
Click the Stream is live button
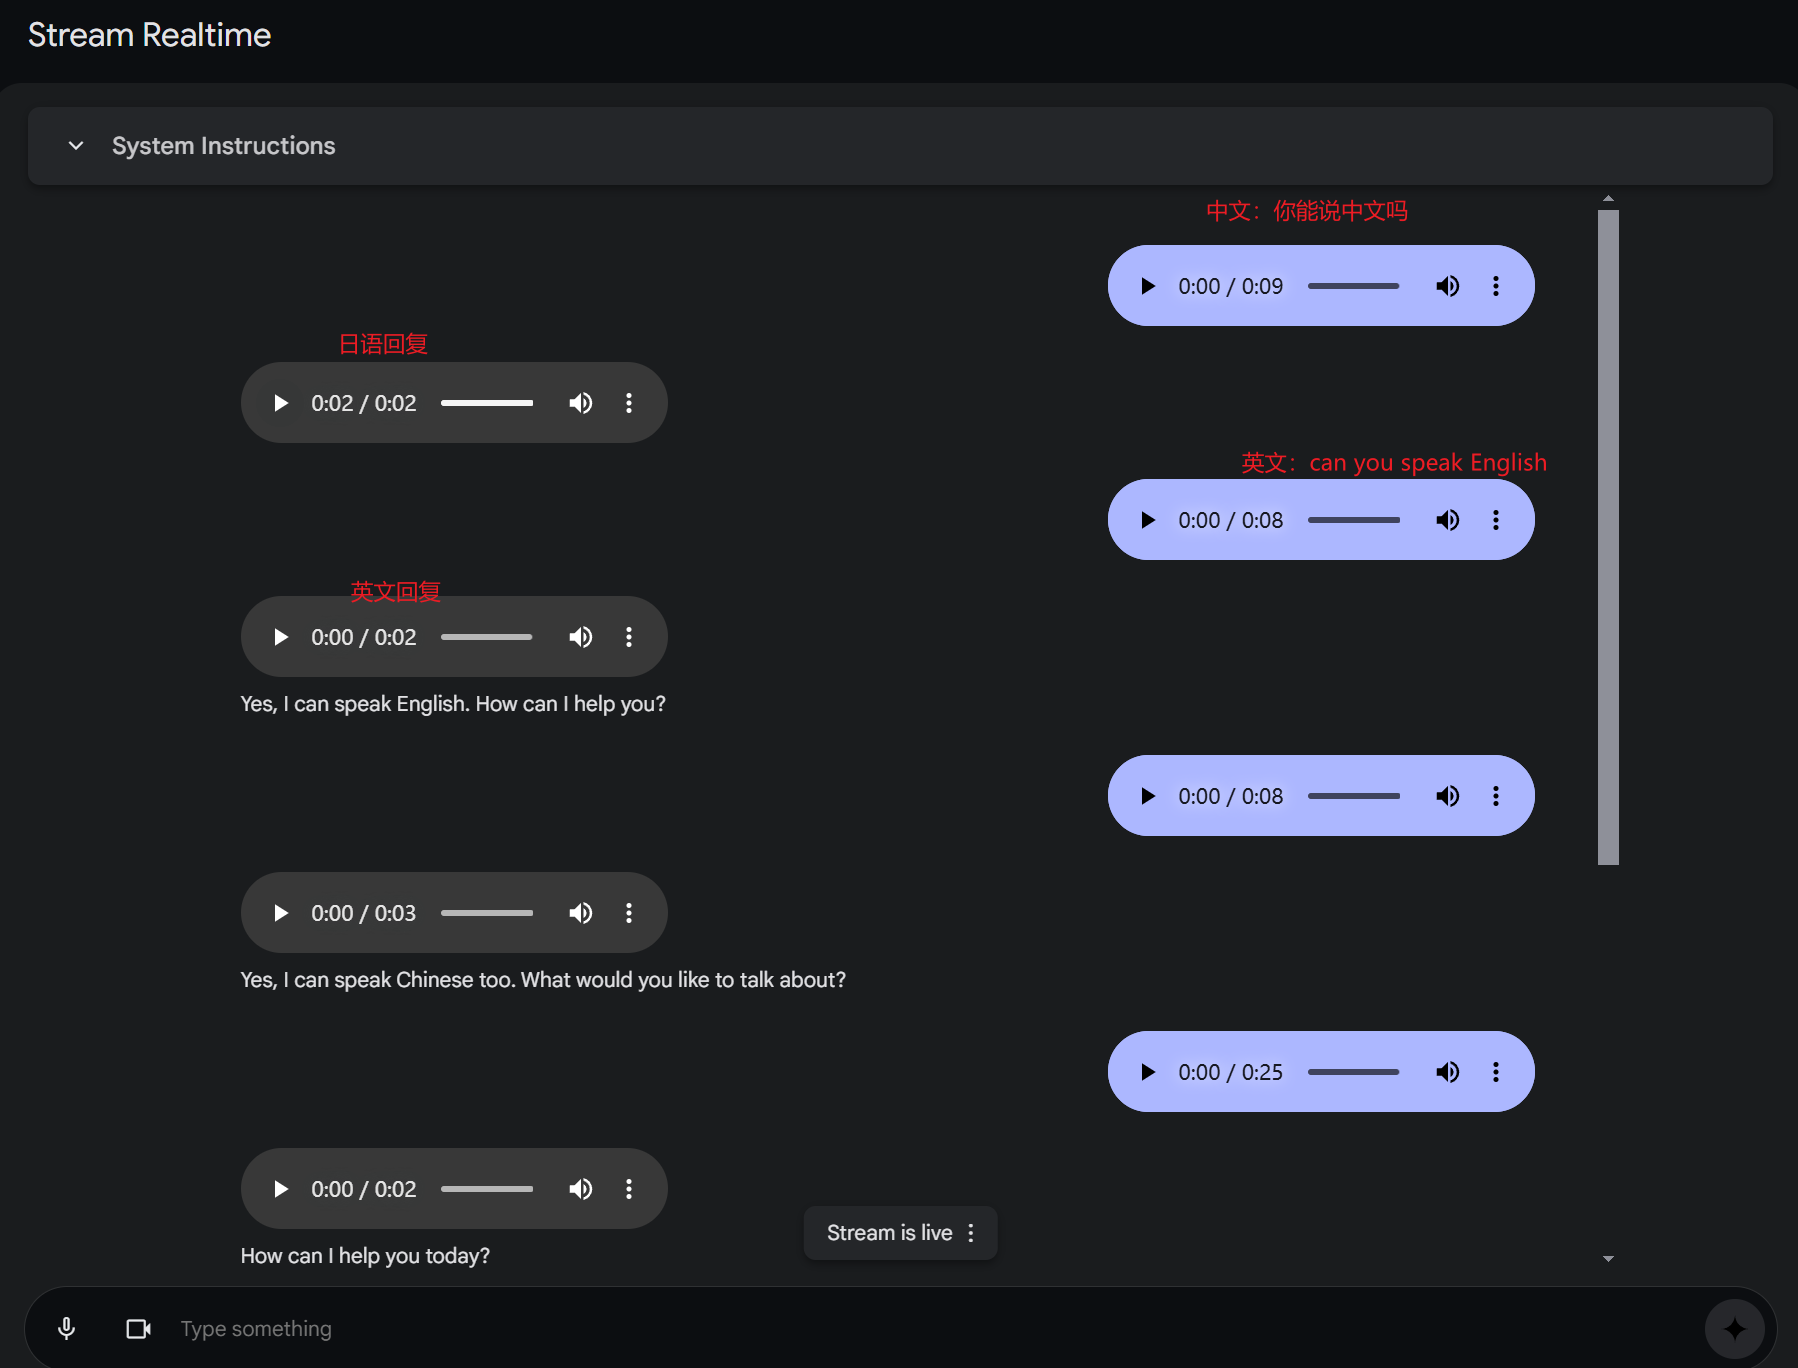click(900, 1233)
